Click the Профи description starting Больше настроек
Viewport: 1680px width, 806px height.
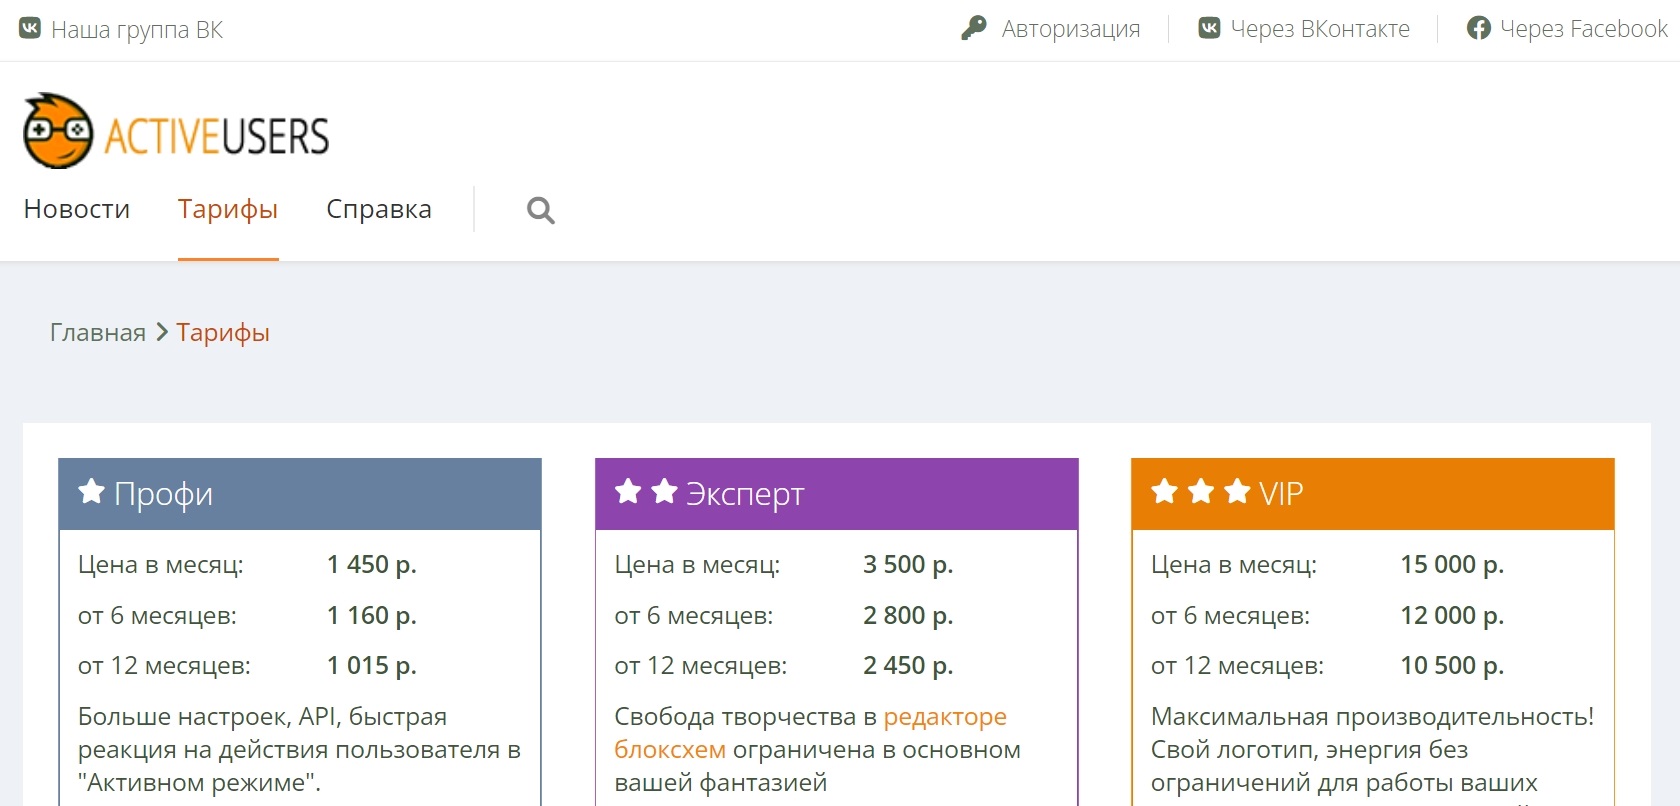pos(299,750)
